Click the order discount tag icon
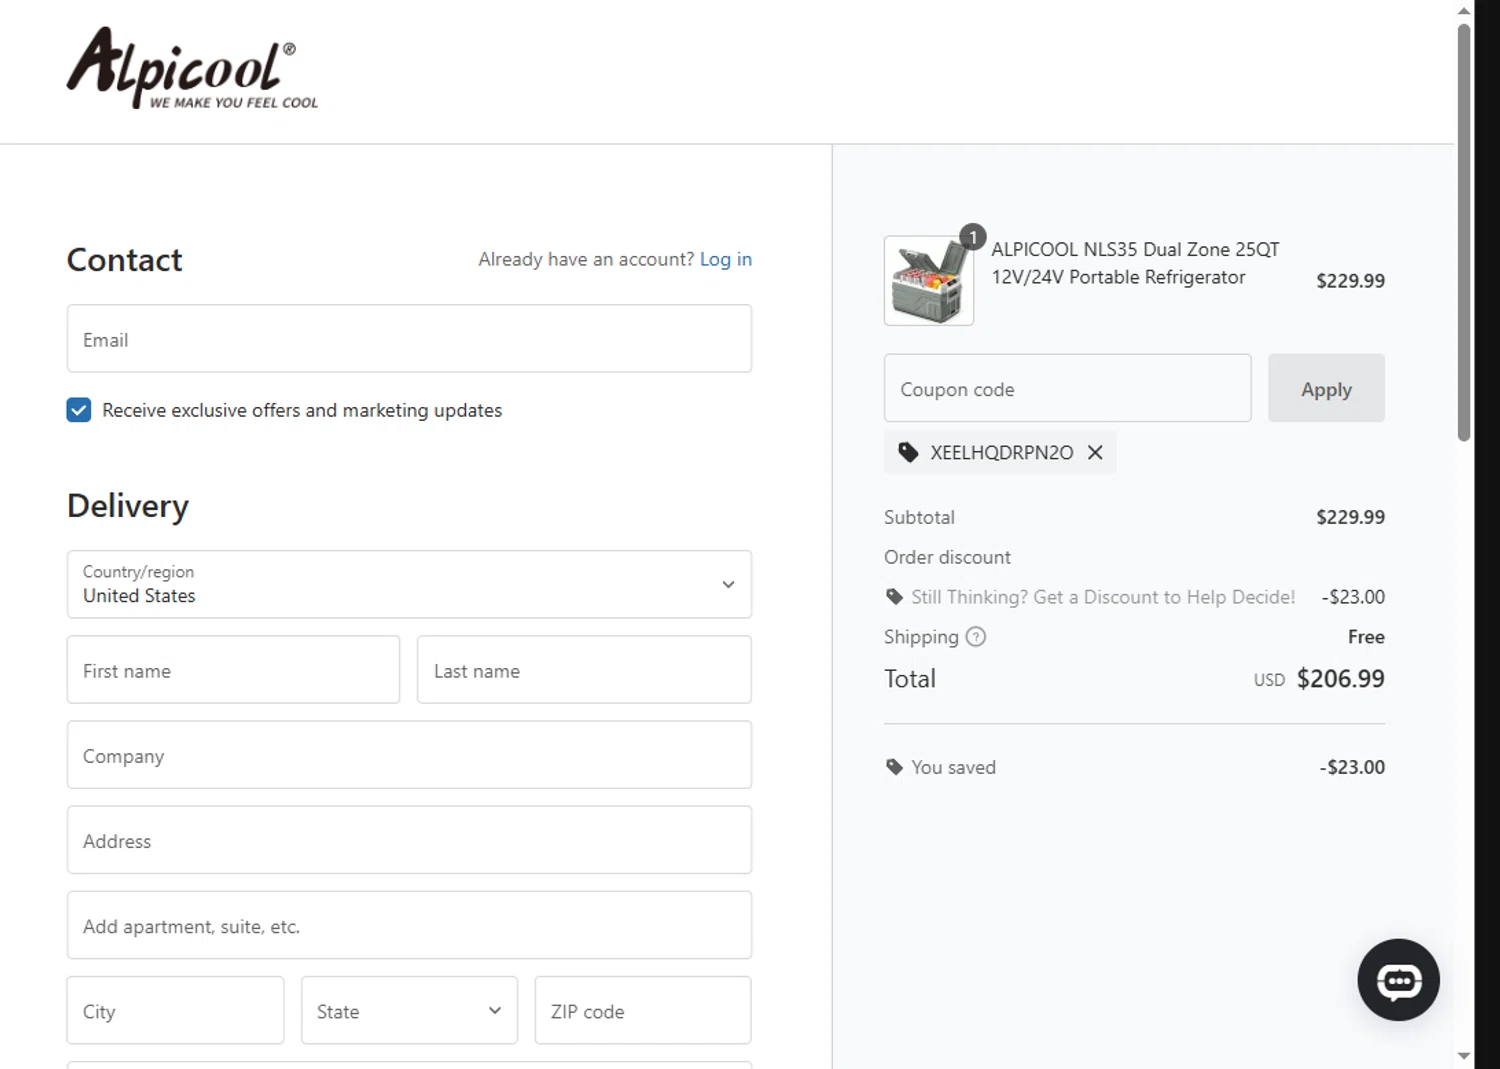This screenshot has width=1500, height=1069. (894, 597)
